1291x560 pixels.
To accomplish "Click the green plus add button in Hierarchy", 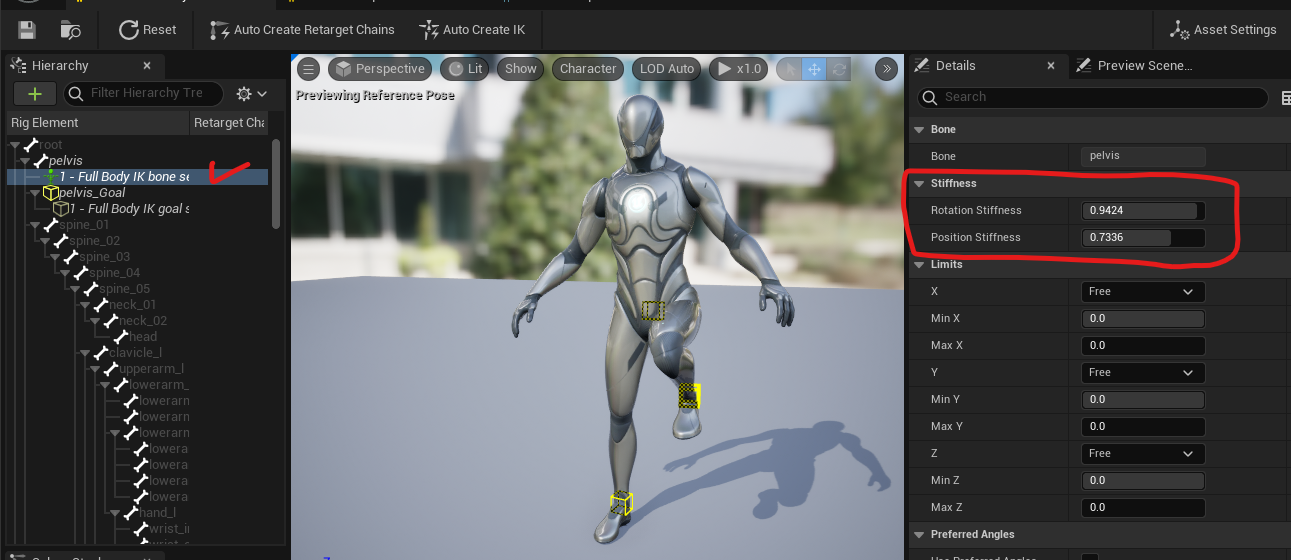I will click(35, 93).
